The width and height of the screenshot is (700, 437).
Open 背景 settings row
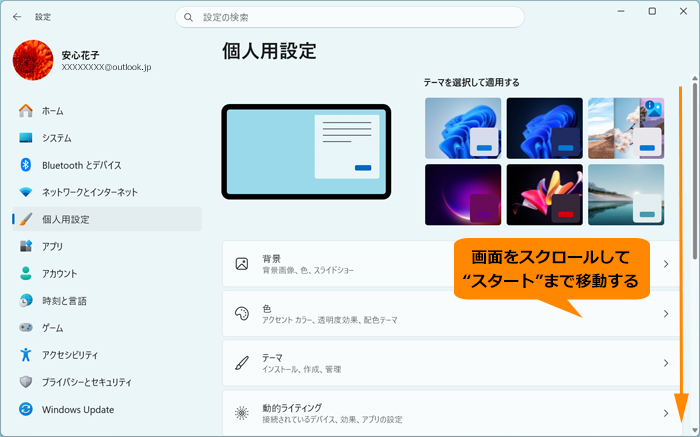pyautogui.click(x=451, y=264)
